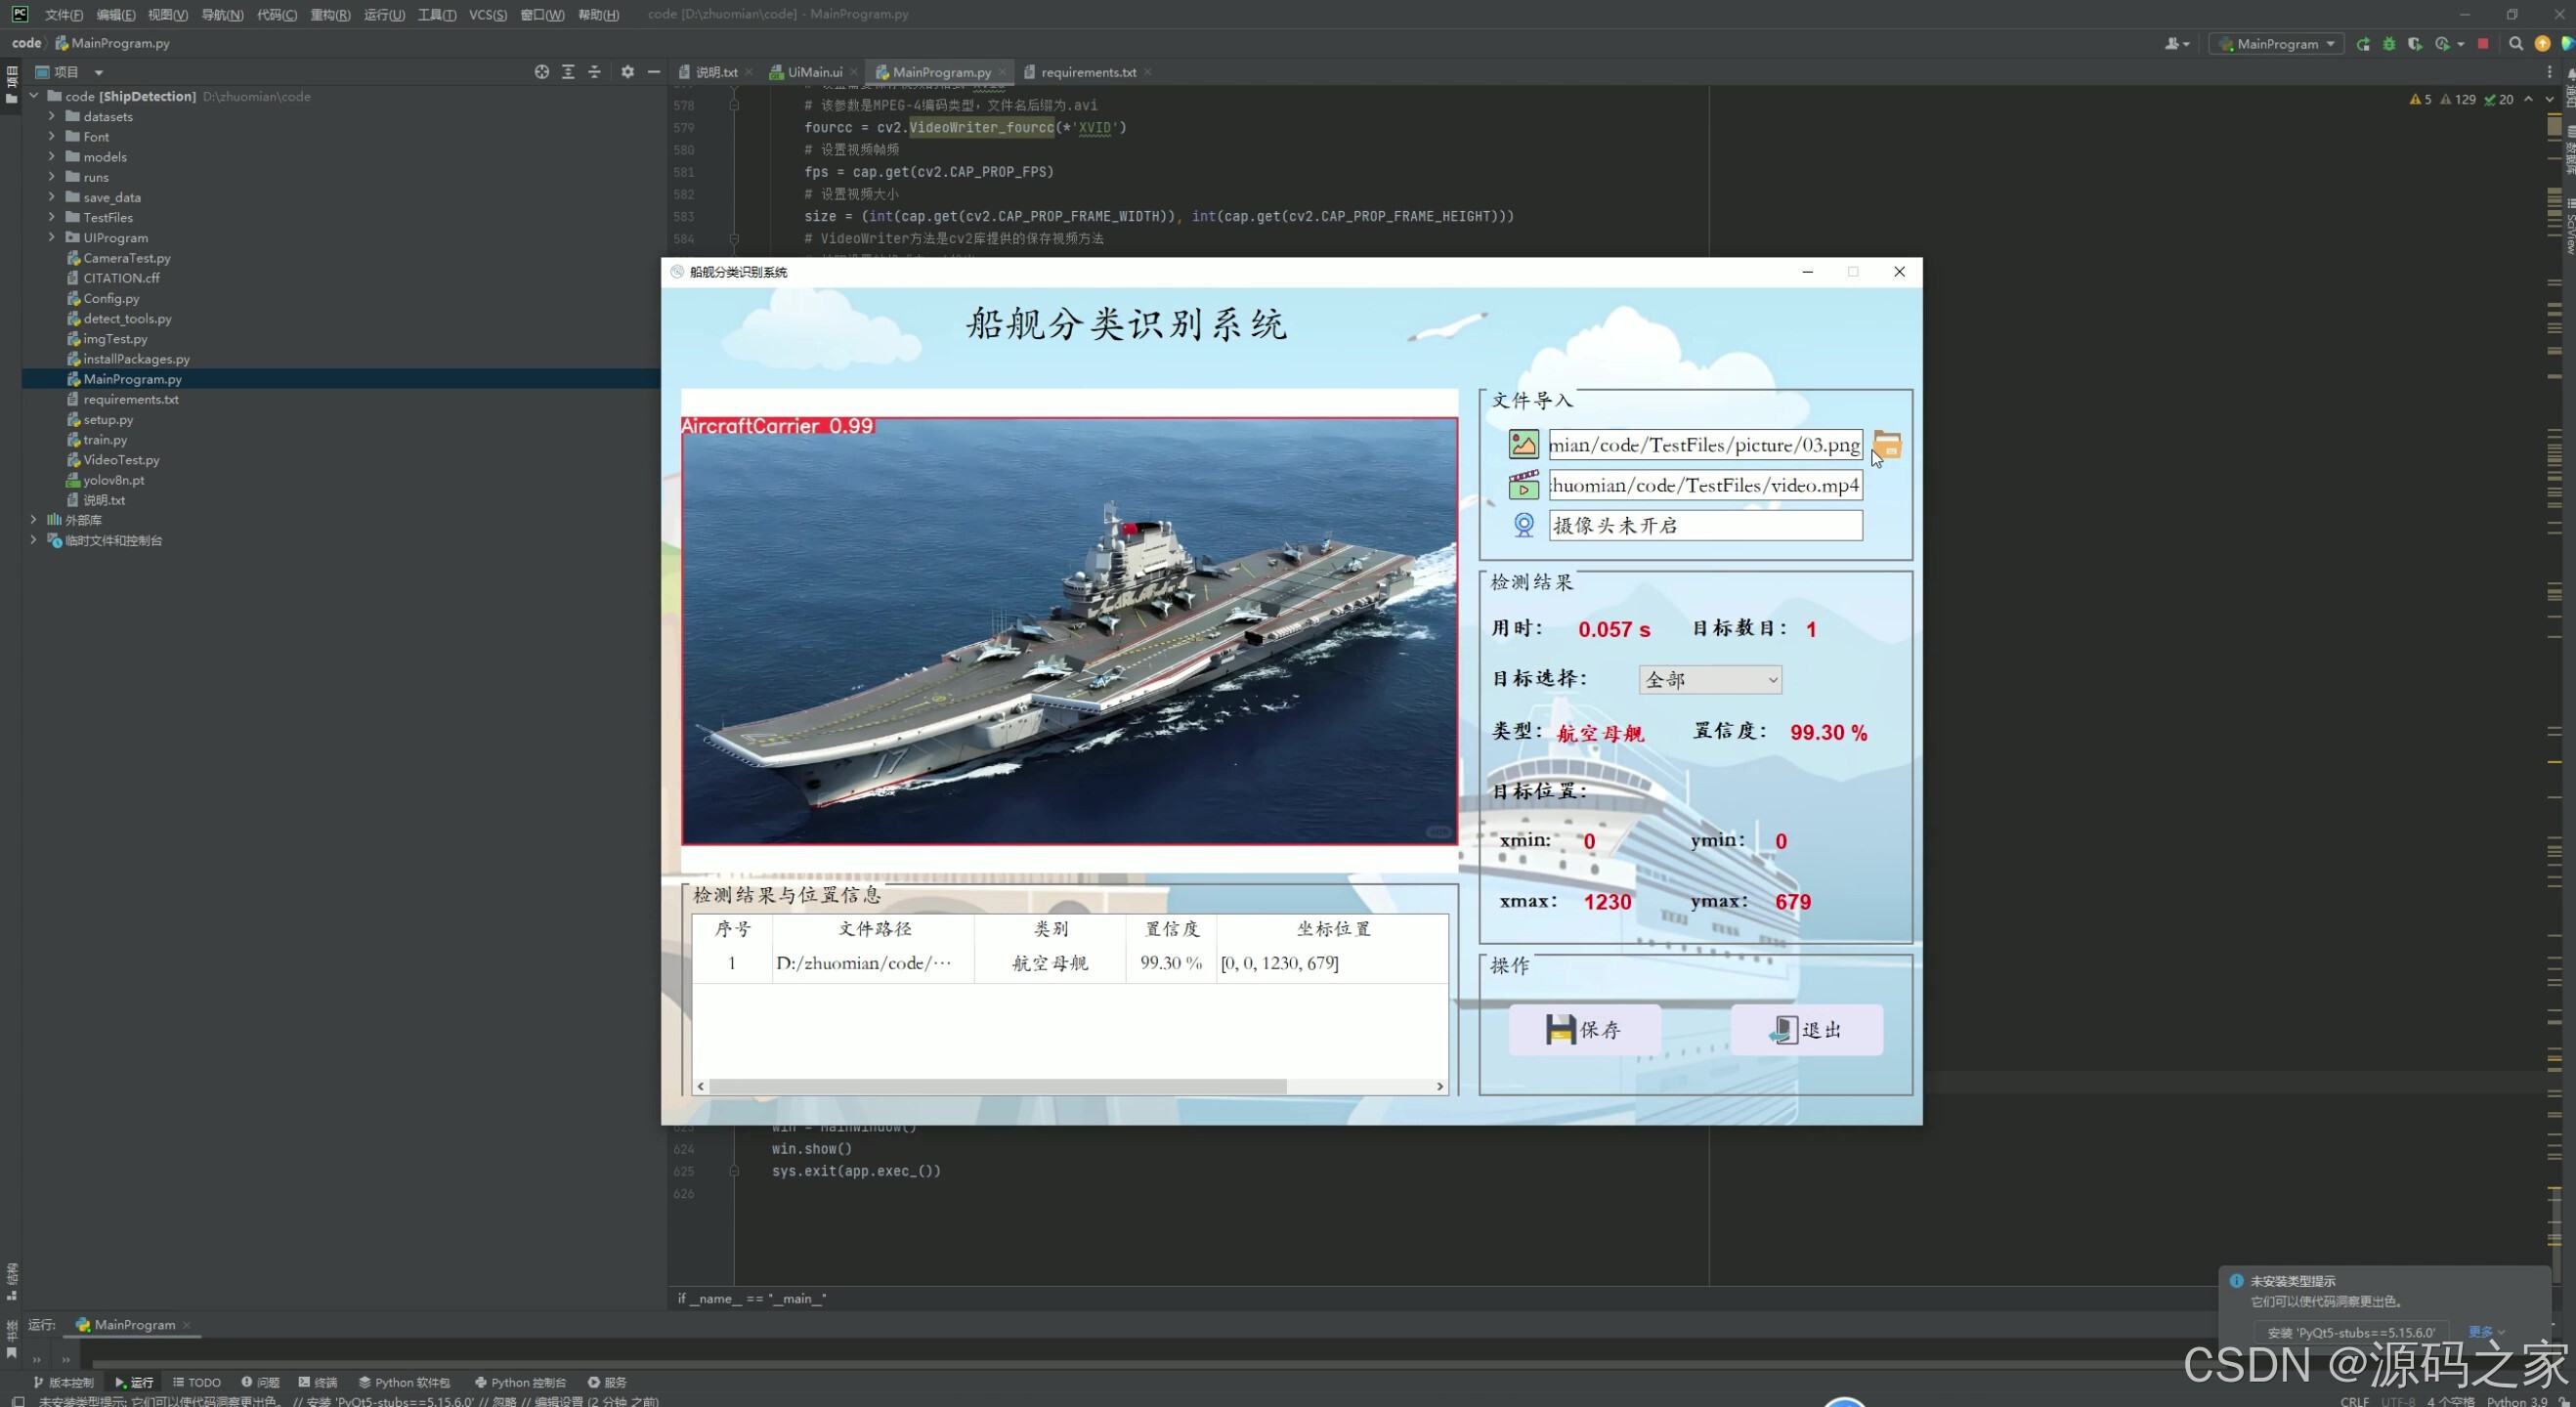Click the rerun MainProgram icon
This screenshot has width=2576, height=1407.
(2363, 44)
